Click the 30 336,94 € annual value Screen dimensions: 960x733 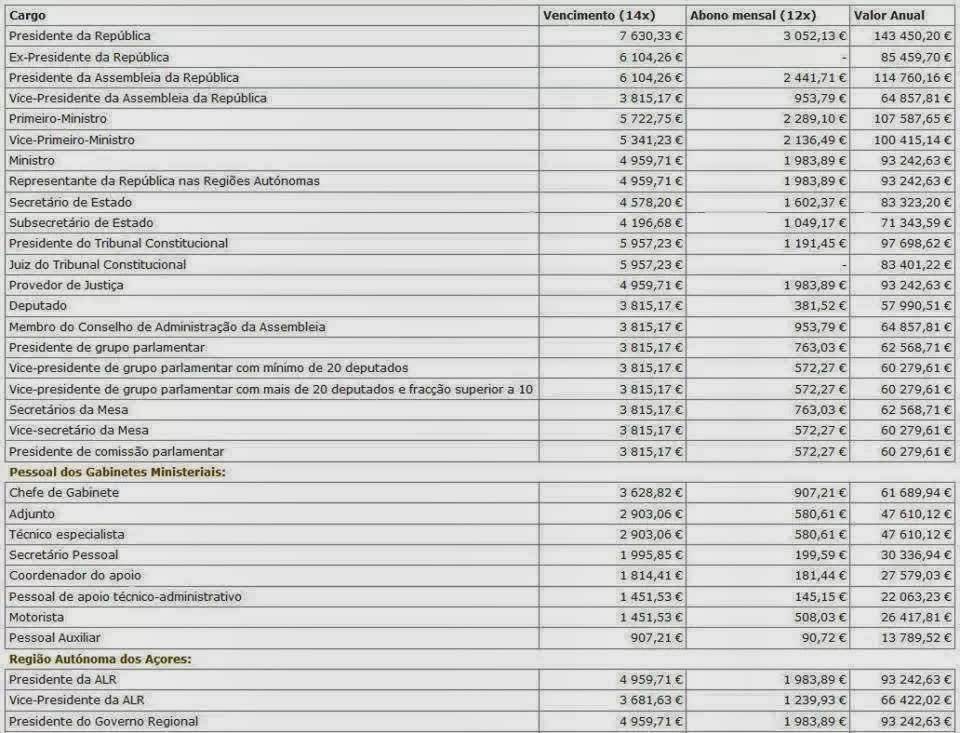tap(916, 555)
